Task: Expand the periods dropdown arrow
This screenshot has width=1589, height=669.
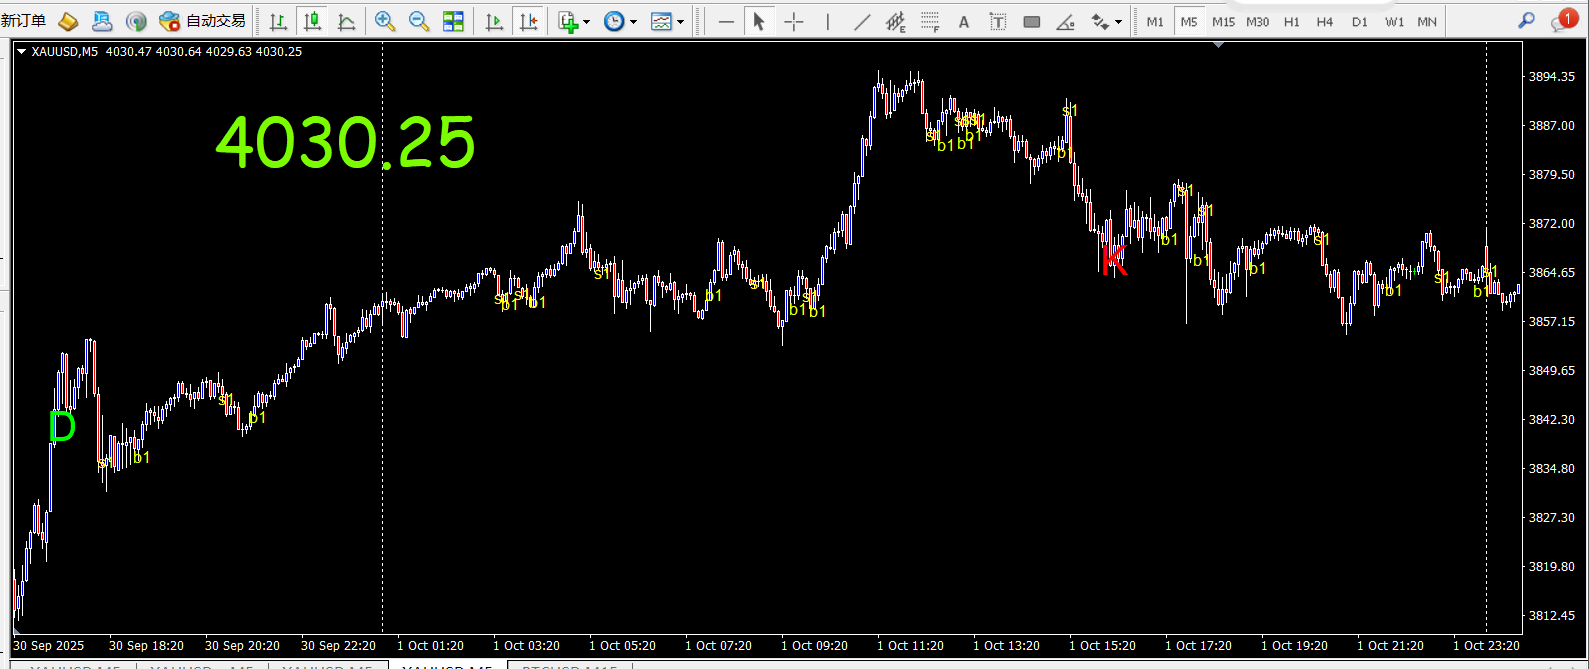Action: (633, 22)
